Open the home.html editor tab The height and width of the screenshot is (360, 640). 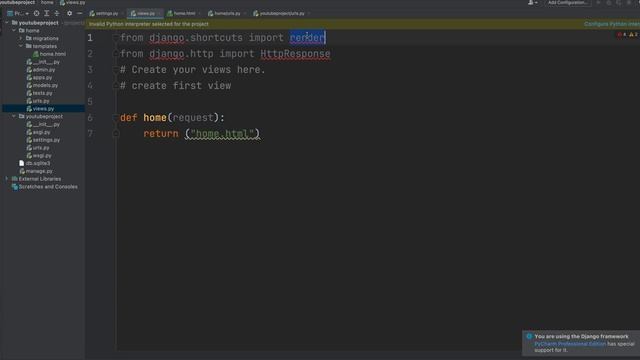click(x=184, y=13)
